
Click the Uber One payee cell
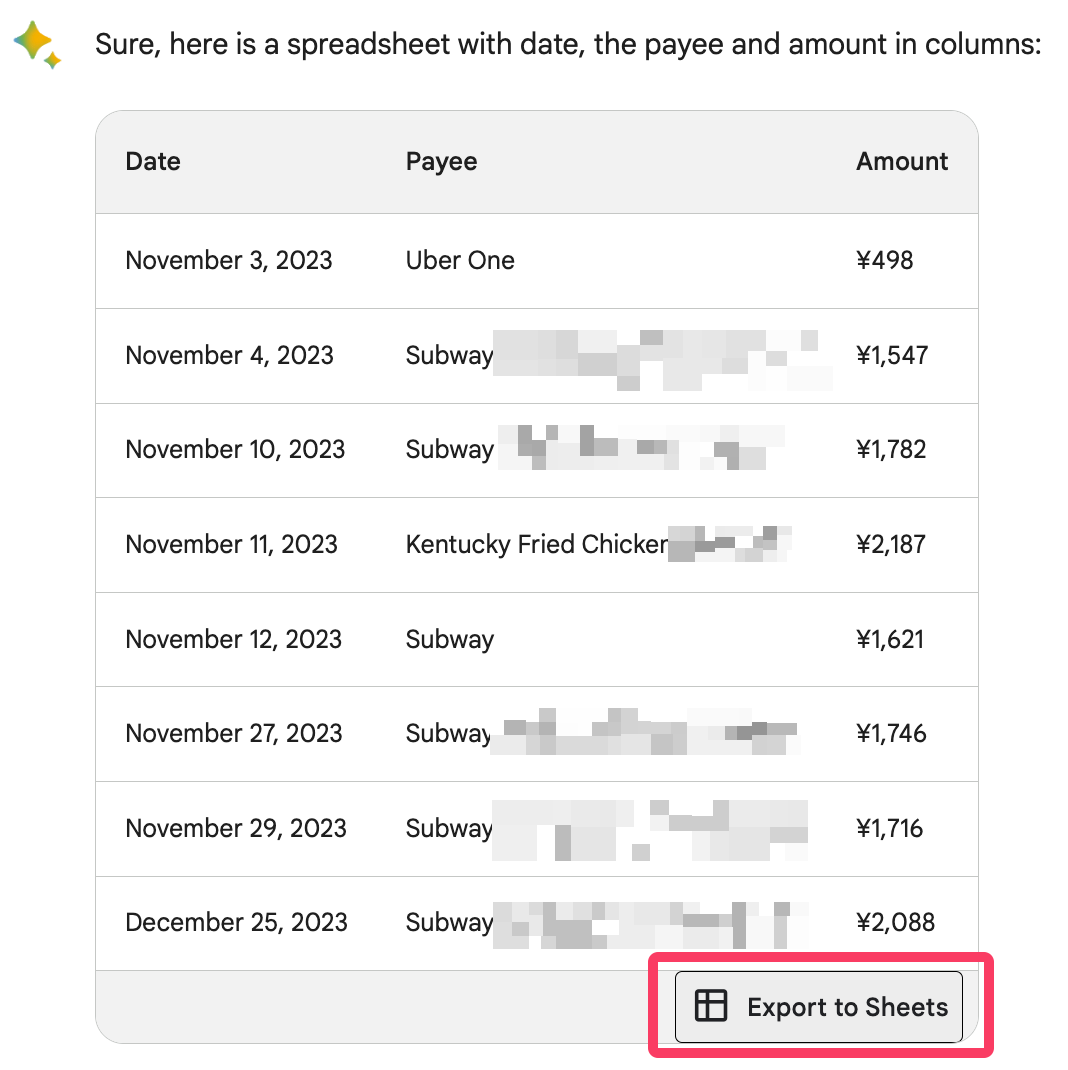460,261
